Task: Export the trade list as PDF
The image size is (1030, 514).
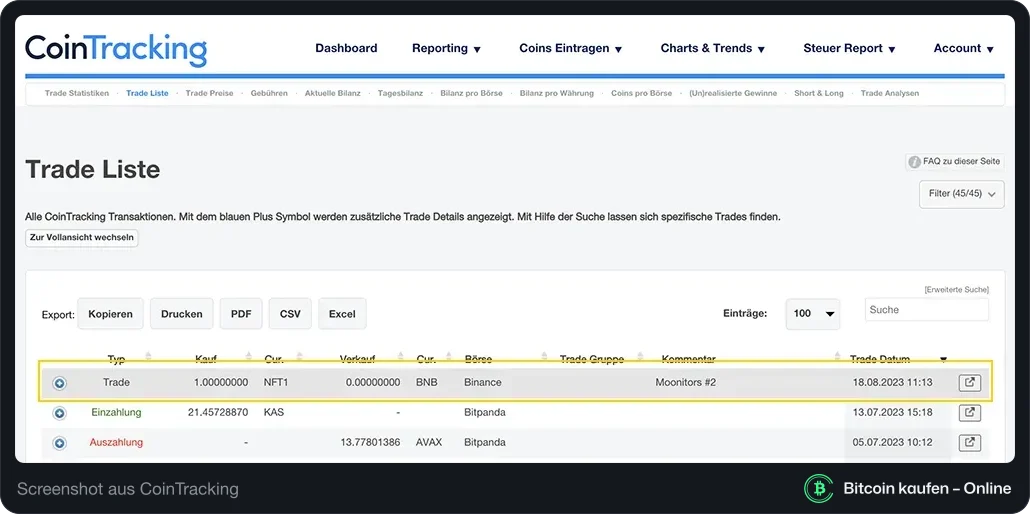Action: pyautogui.click(x=241, y=314)
